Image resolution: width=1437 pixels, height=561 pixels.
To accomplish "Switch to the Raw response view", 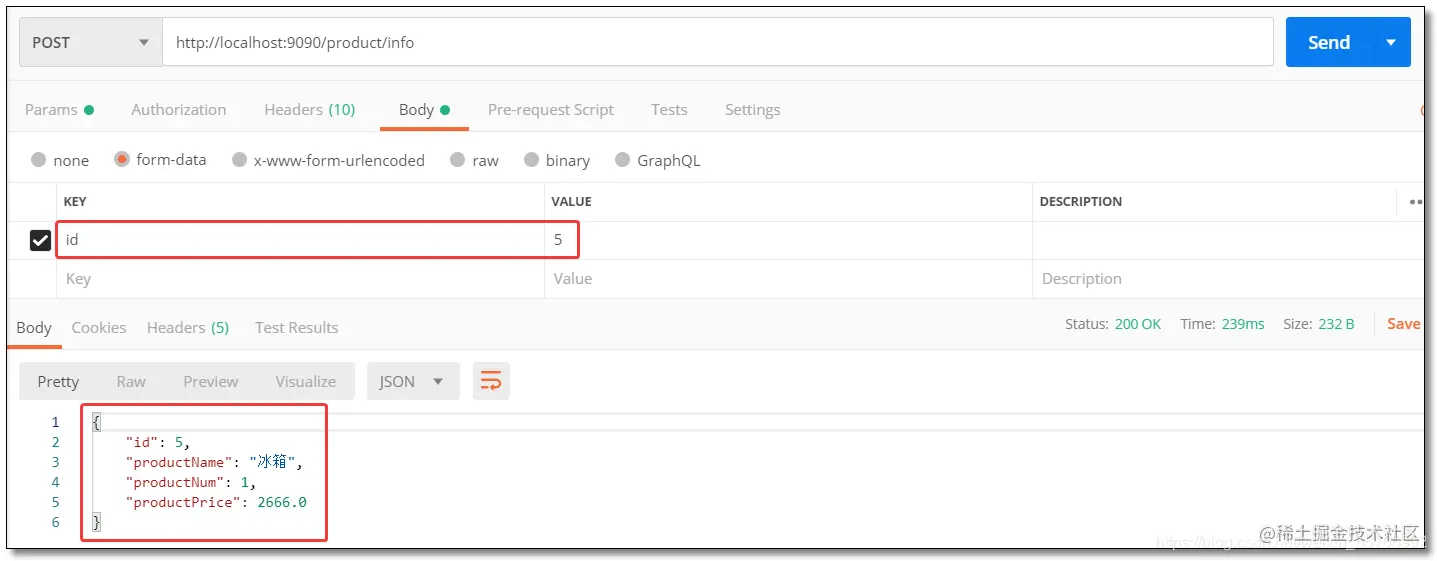I will click(x=131, y=381).
